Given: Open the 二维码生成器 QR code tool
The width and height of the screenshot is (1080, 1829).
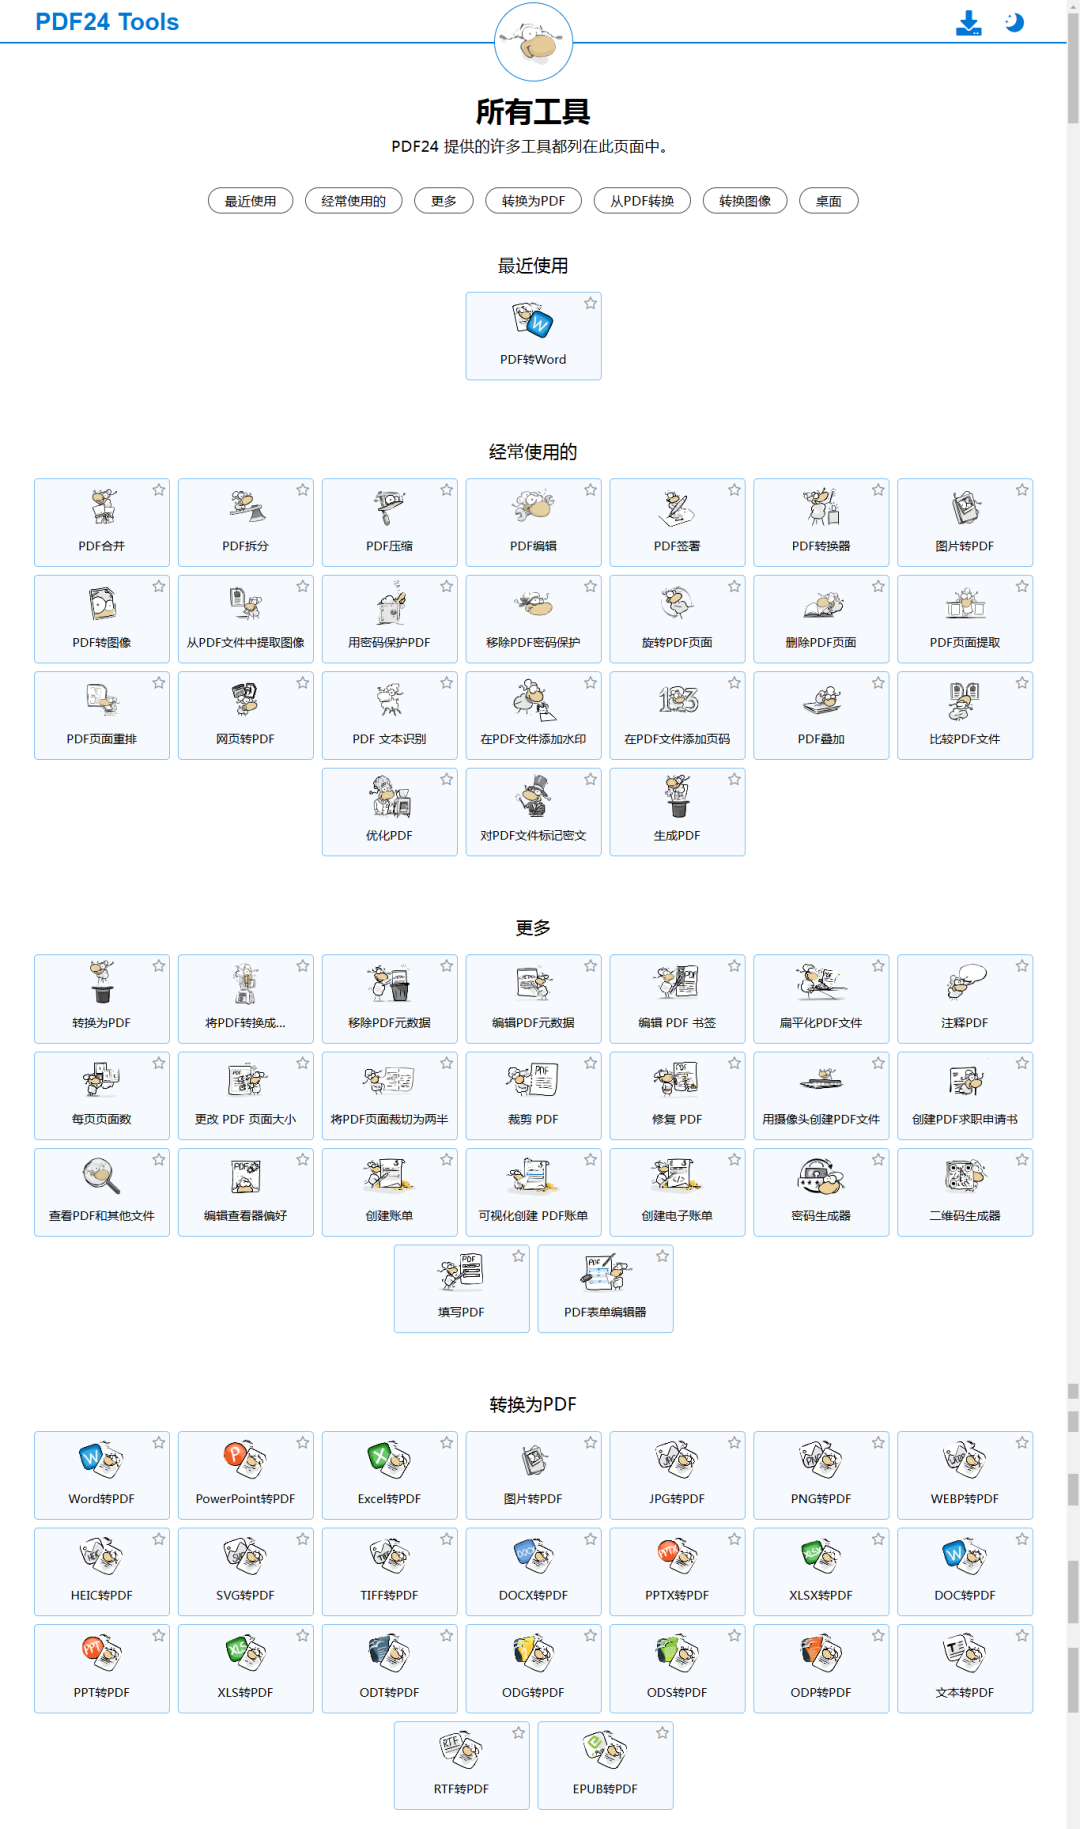Looking at the screenshot, I should [x=965, y=1192].
